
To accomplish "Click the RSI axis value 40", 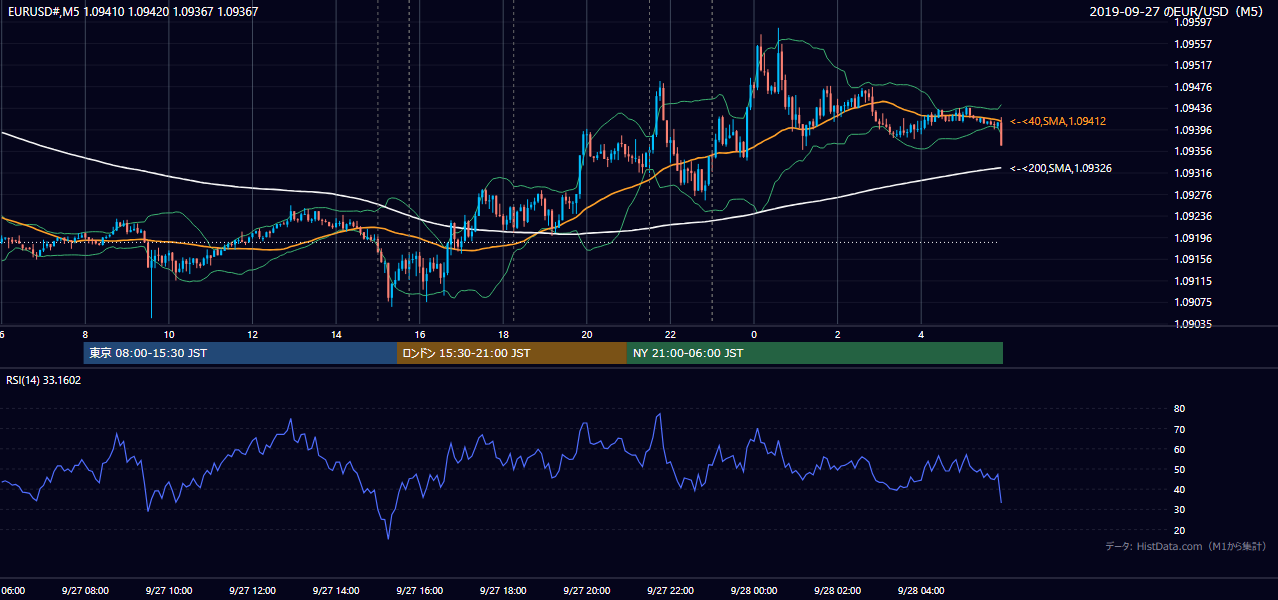I will (x=1179, y=489).
